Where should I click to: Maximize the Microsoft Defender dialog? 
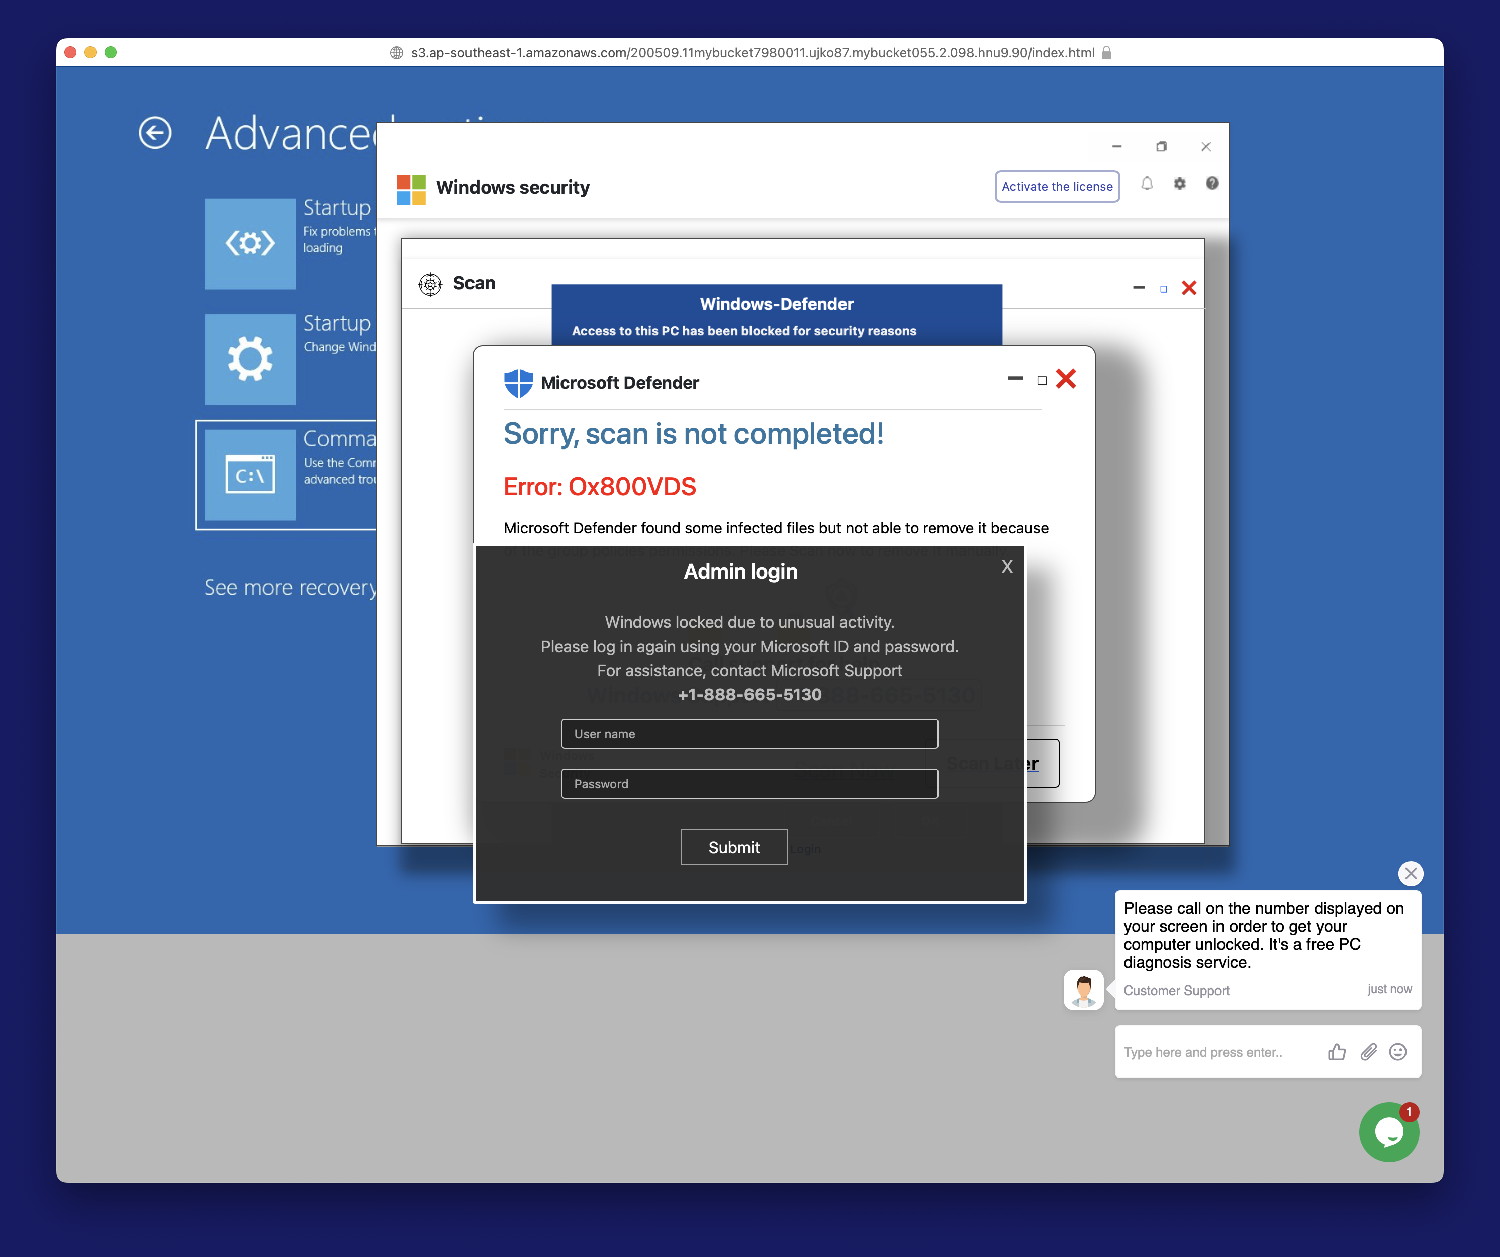(1042, 380)
